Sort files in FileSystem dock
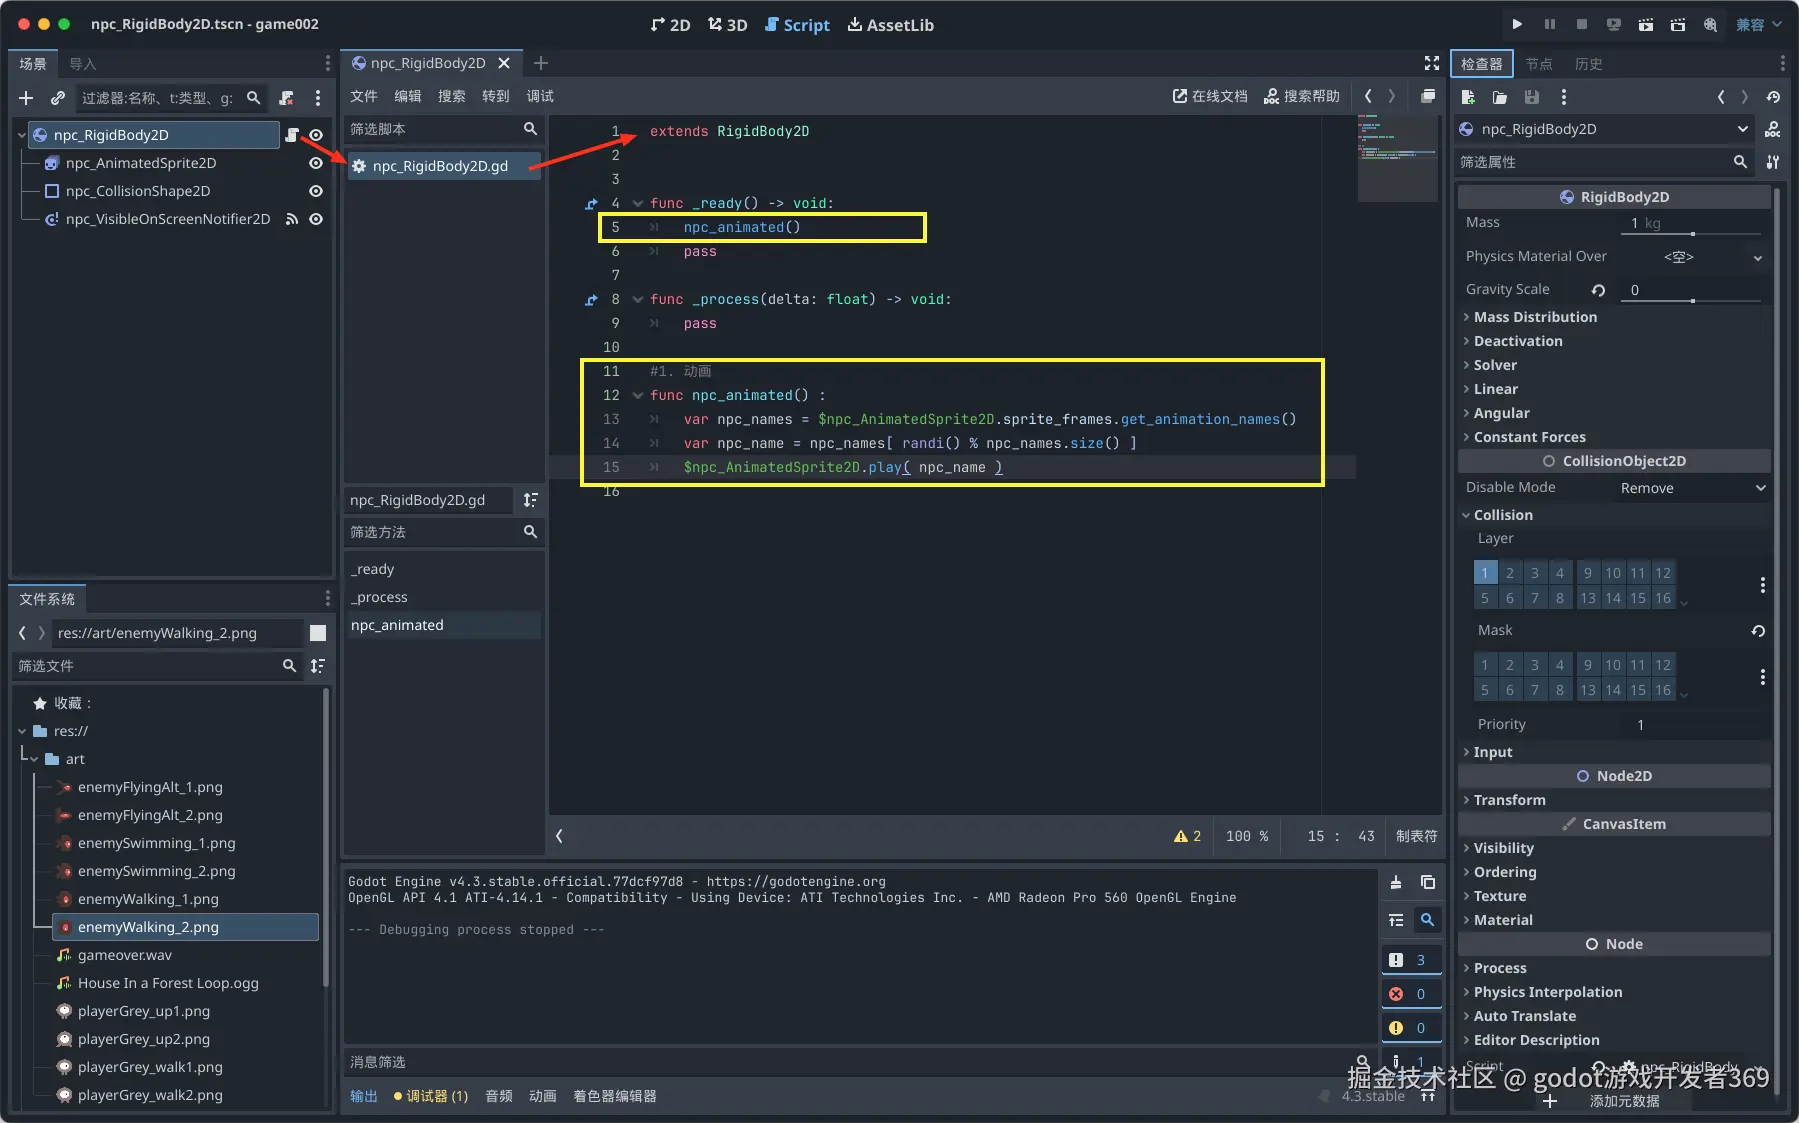The width and height of the screenshot is (1799, 1123). 318,666
